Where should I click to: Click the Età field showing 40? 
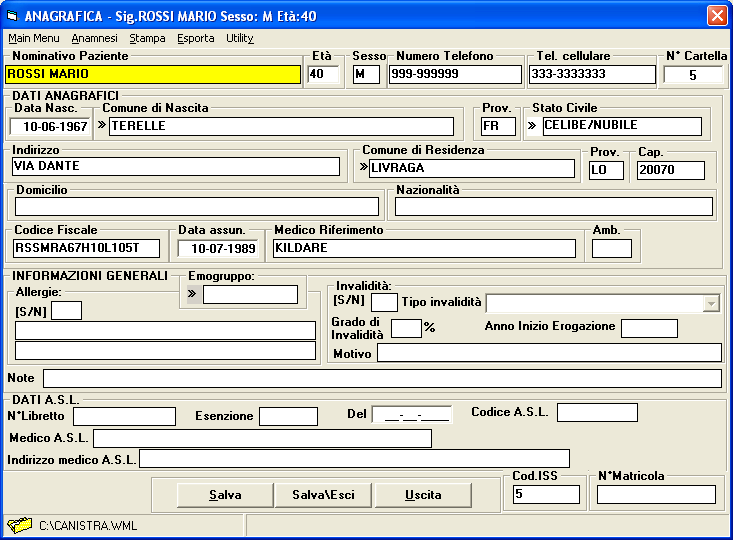click(323, 74)
